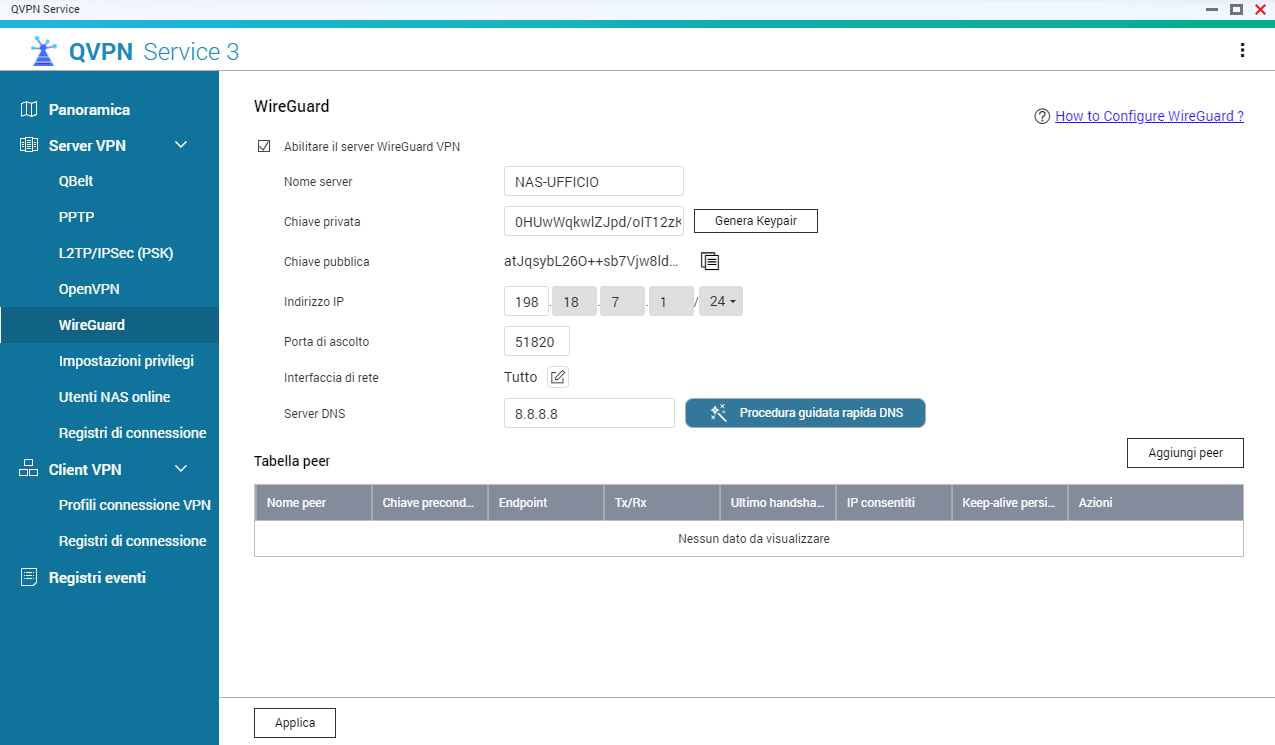Click the QVPN logo icon

click(x=43, y=51)
